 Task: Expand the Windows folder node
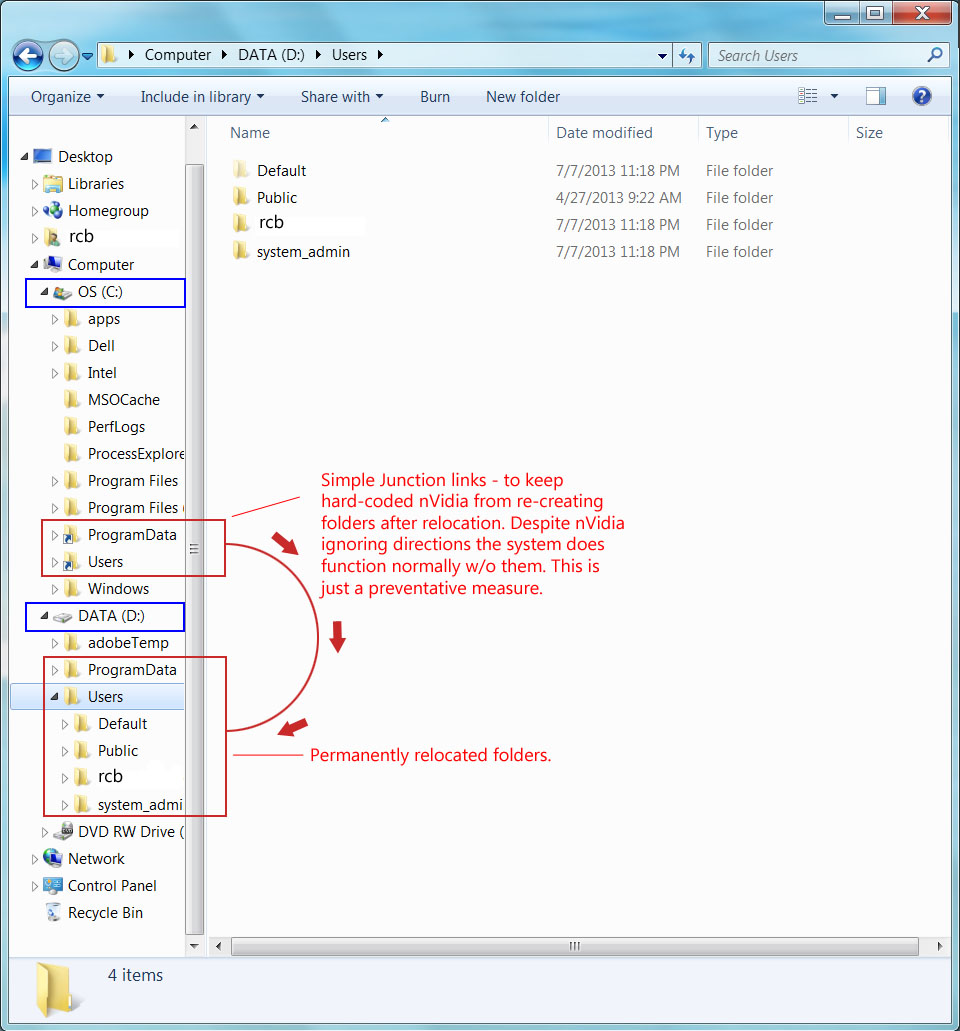coord(55,589)
